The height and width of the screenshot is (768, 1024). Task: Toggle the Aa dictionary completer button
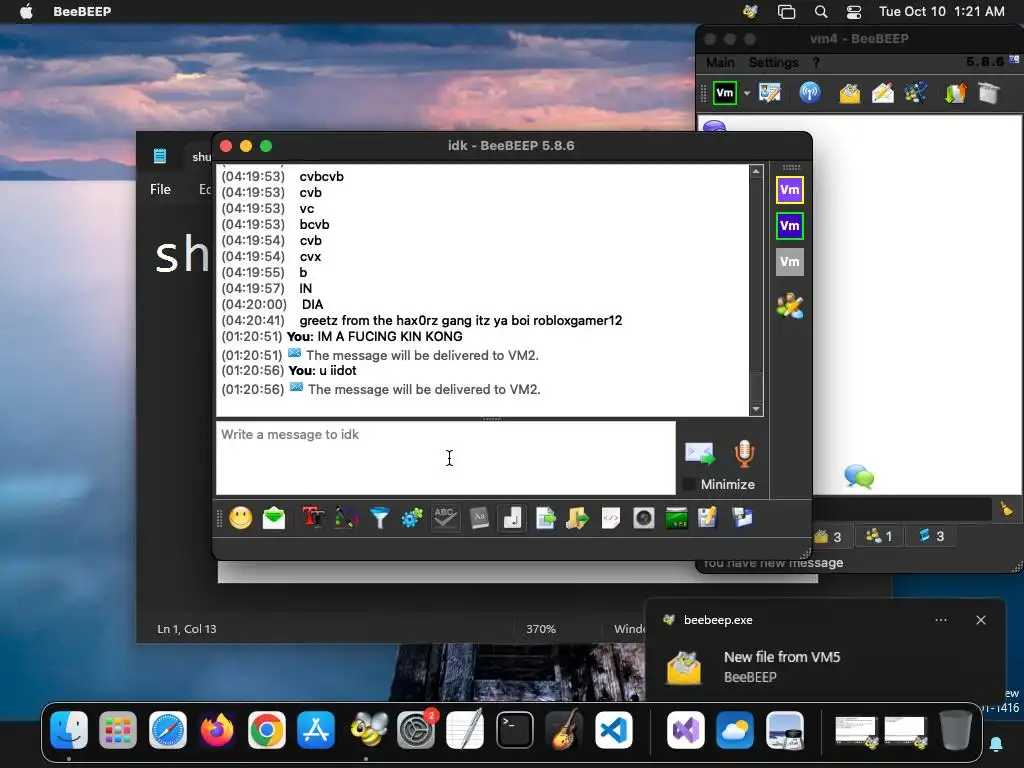(479, 518)
